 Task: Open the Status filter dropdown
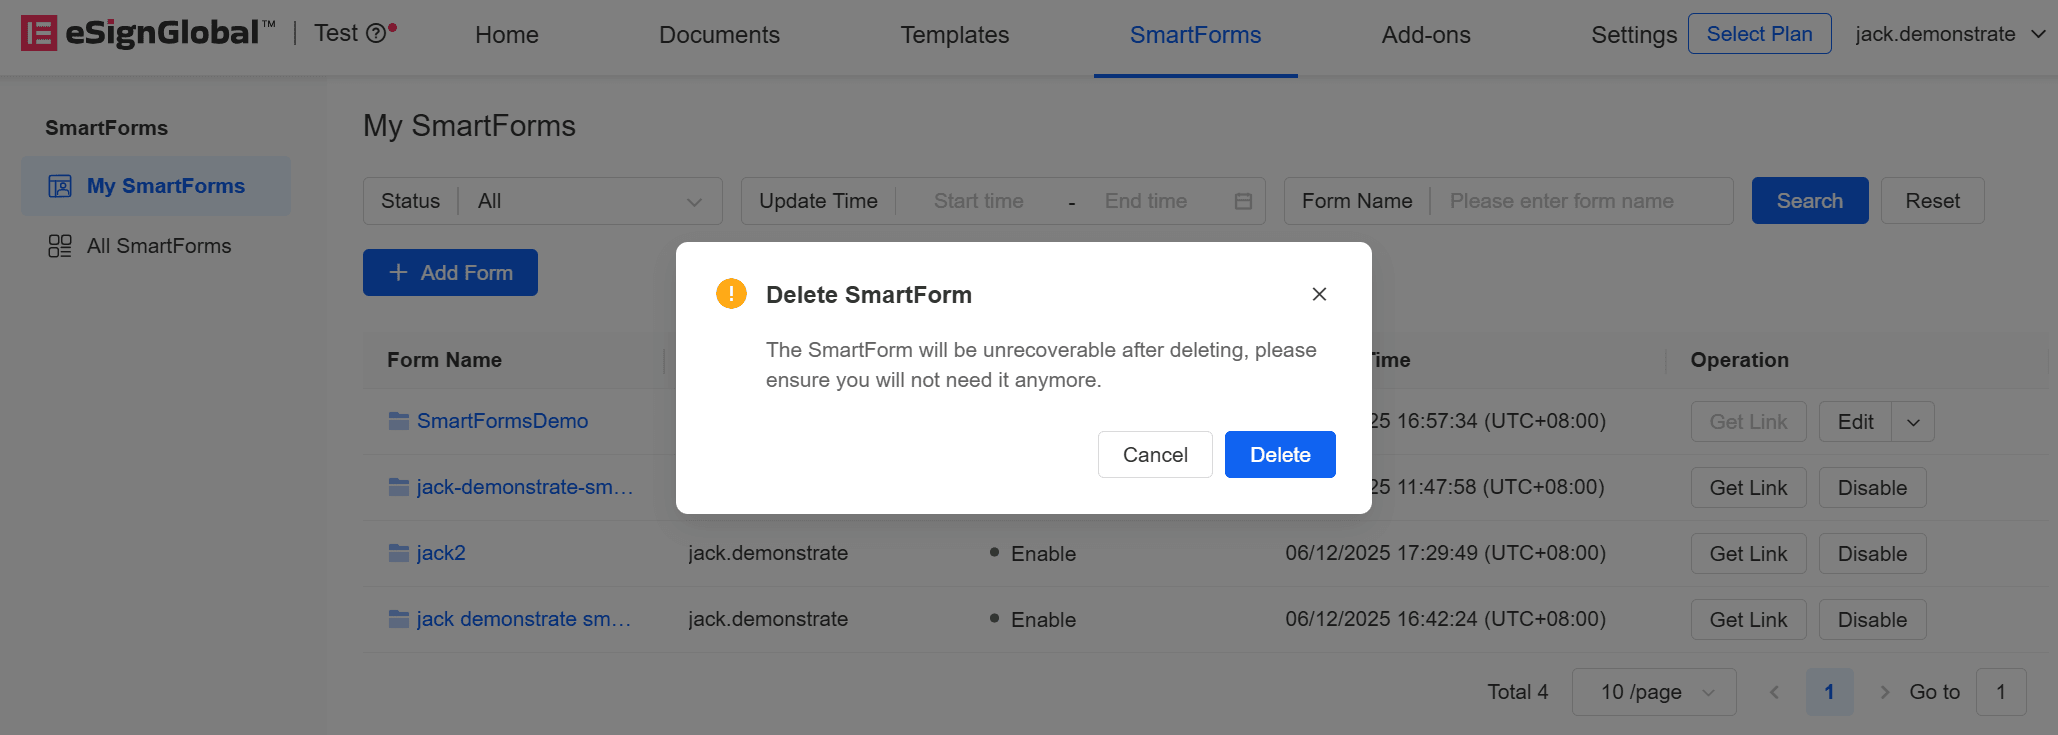(x=542, y=201)
